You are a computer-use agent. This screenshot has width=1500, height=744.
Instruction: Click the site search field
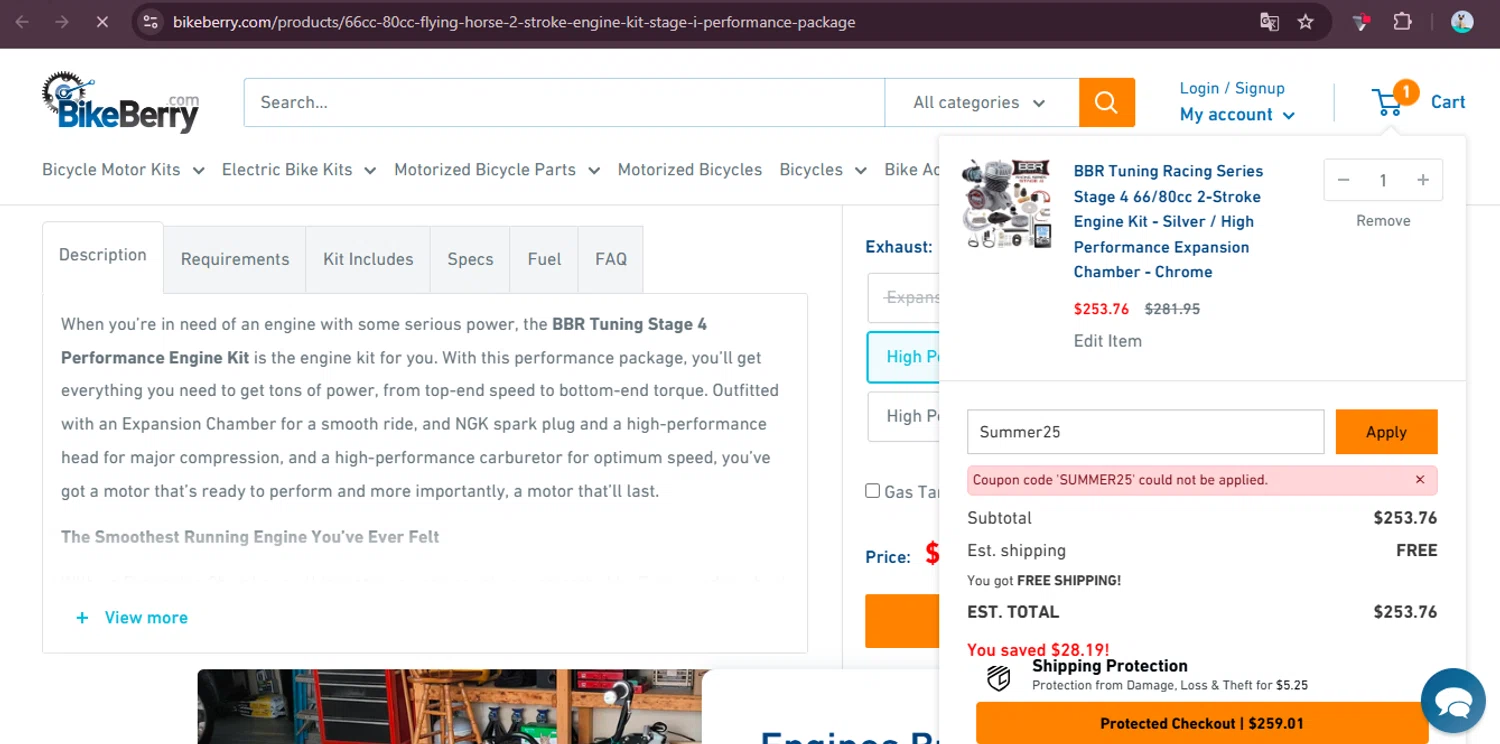564,102
